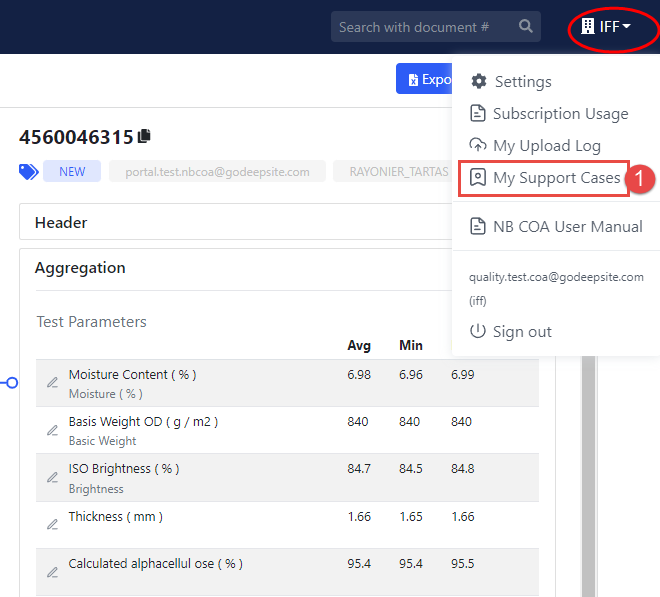Collapse the Aggregation section
This screenshot has height=597, width=660.
80,268
